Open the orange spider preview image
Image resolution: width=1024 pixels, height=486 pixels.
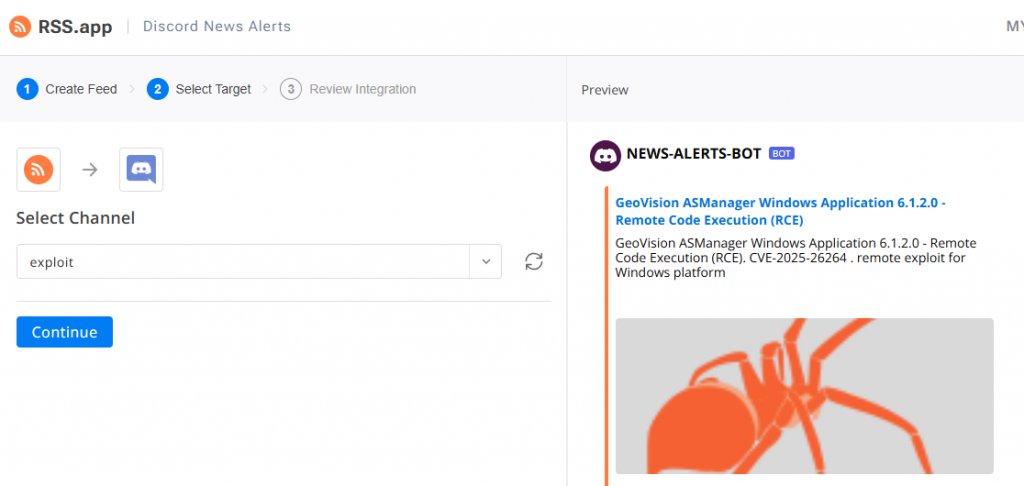(x=805, y=396)
